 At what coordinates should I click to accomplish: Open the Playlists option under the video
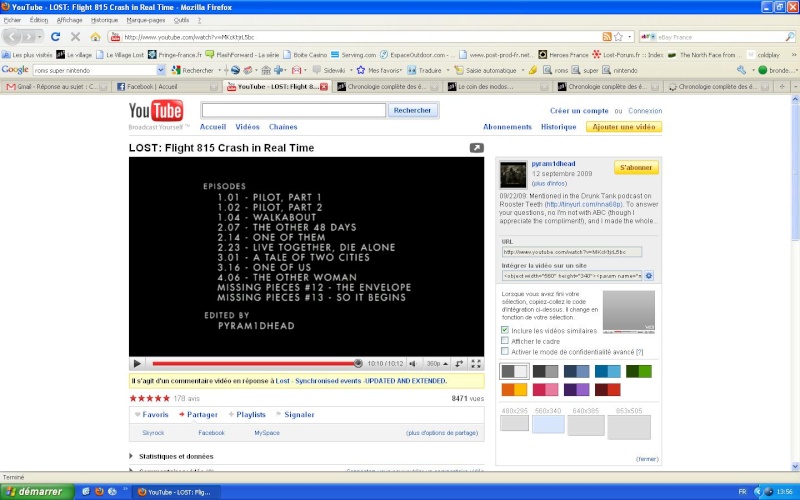coord(247,414)
